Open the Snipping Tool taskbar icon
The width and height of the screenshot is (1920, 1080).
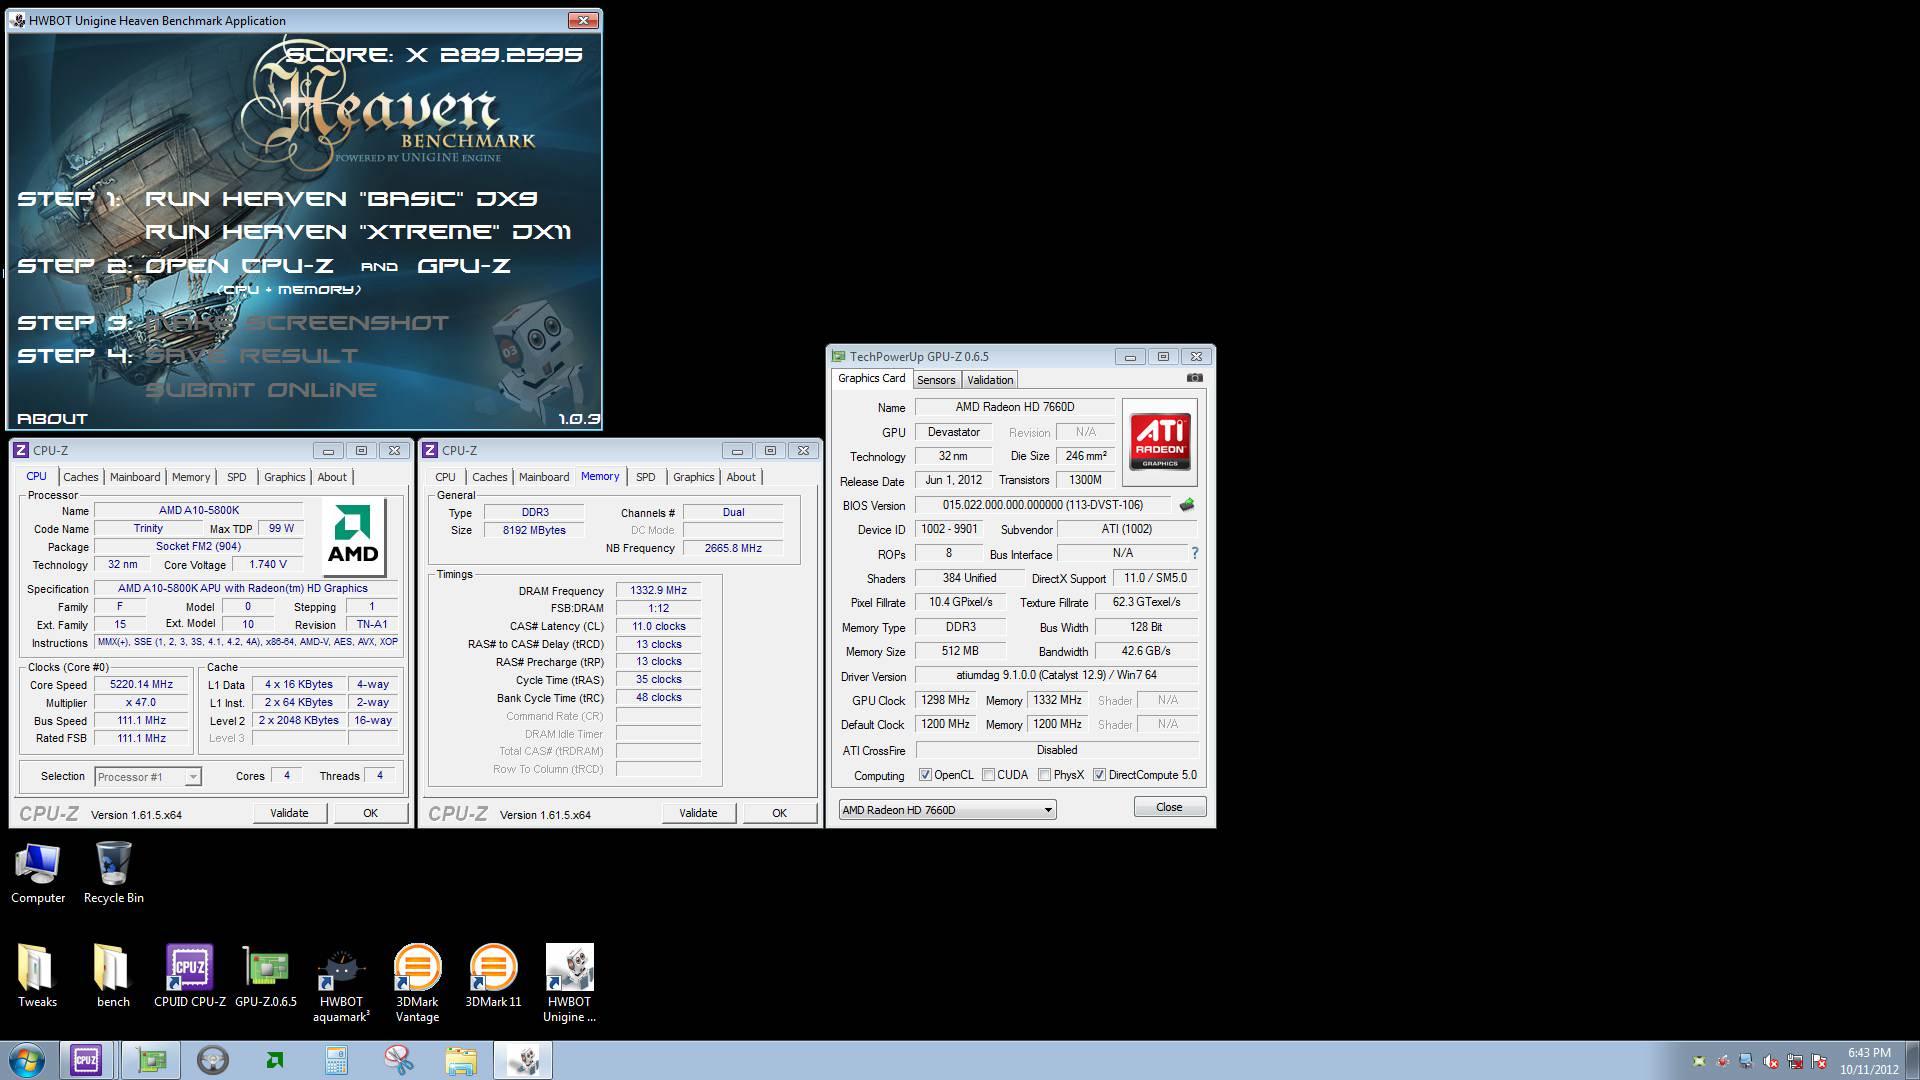(x=398, y=1060)
